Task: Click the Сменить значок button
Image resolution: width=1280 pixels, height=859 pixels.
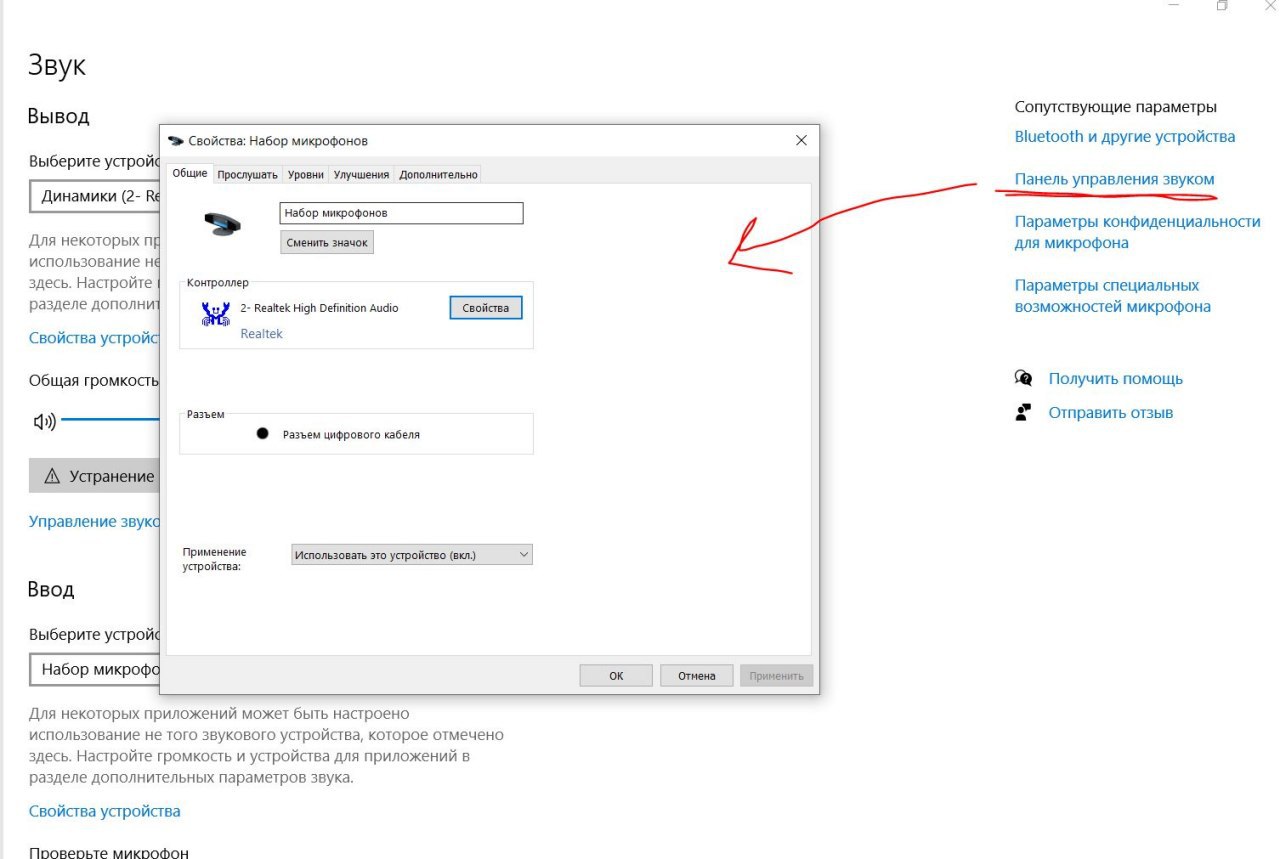Action: (x=327, y=242)
